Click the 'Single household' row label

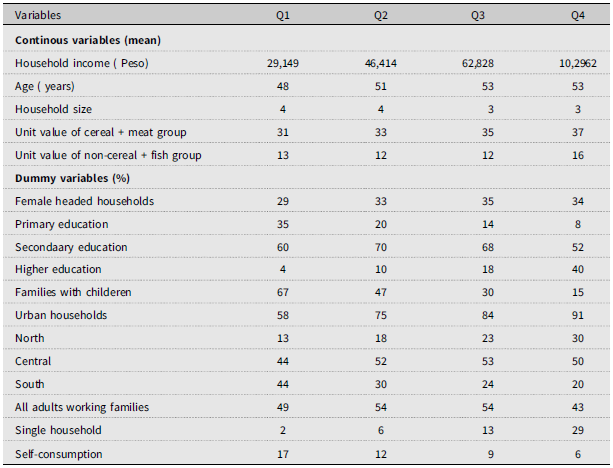[x=59, y=430]
